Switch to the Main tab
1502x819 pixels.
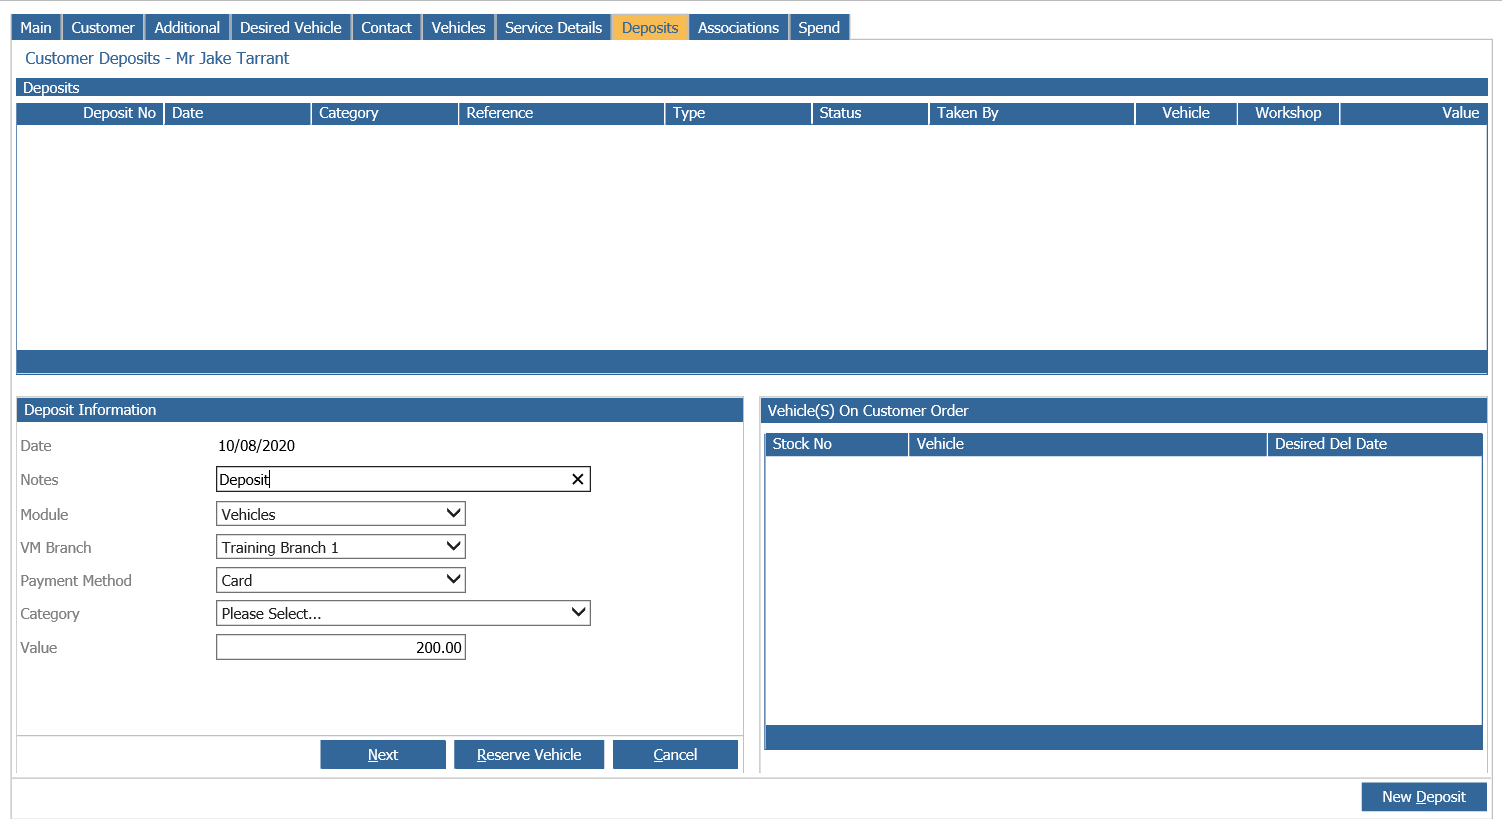point(36,28)
